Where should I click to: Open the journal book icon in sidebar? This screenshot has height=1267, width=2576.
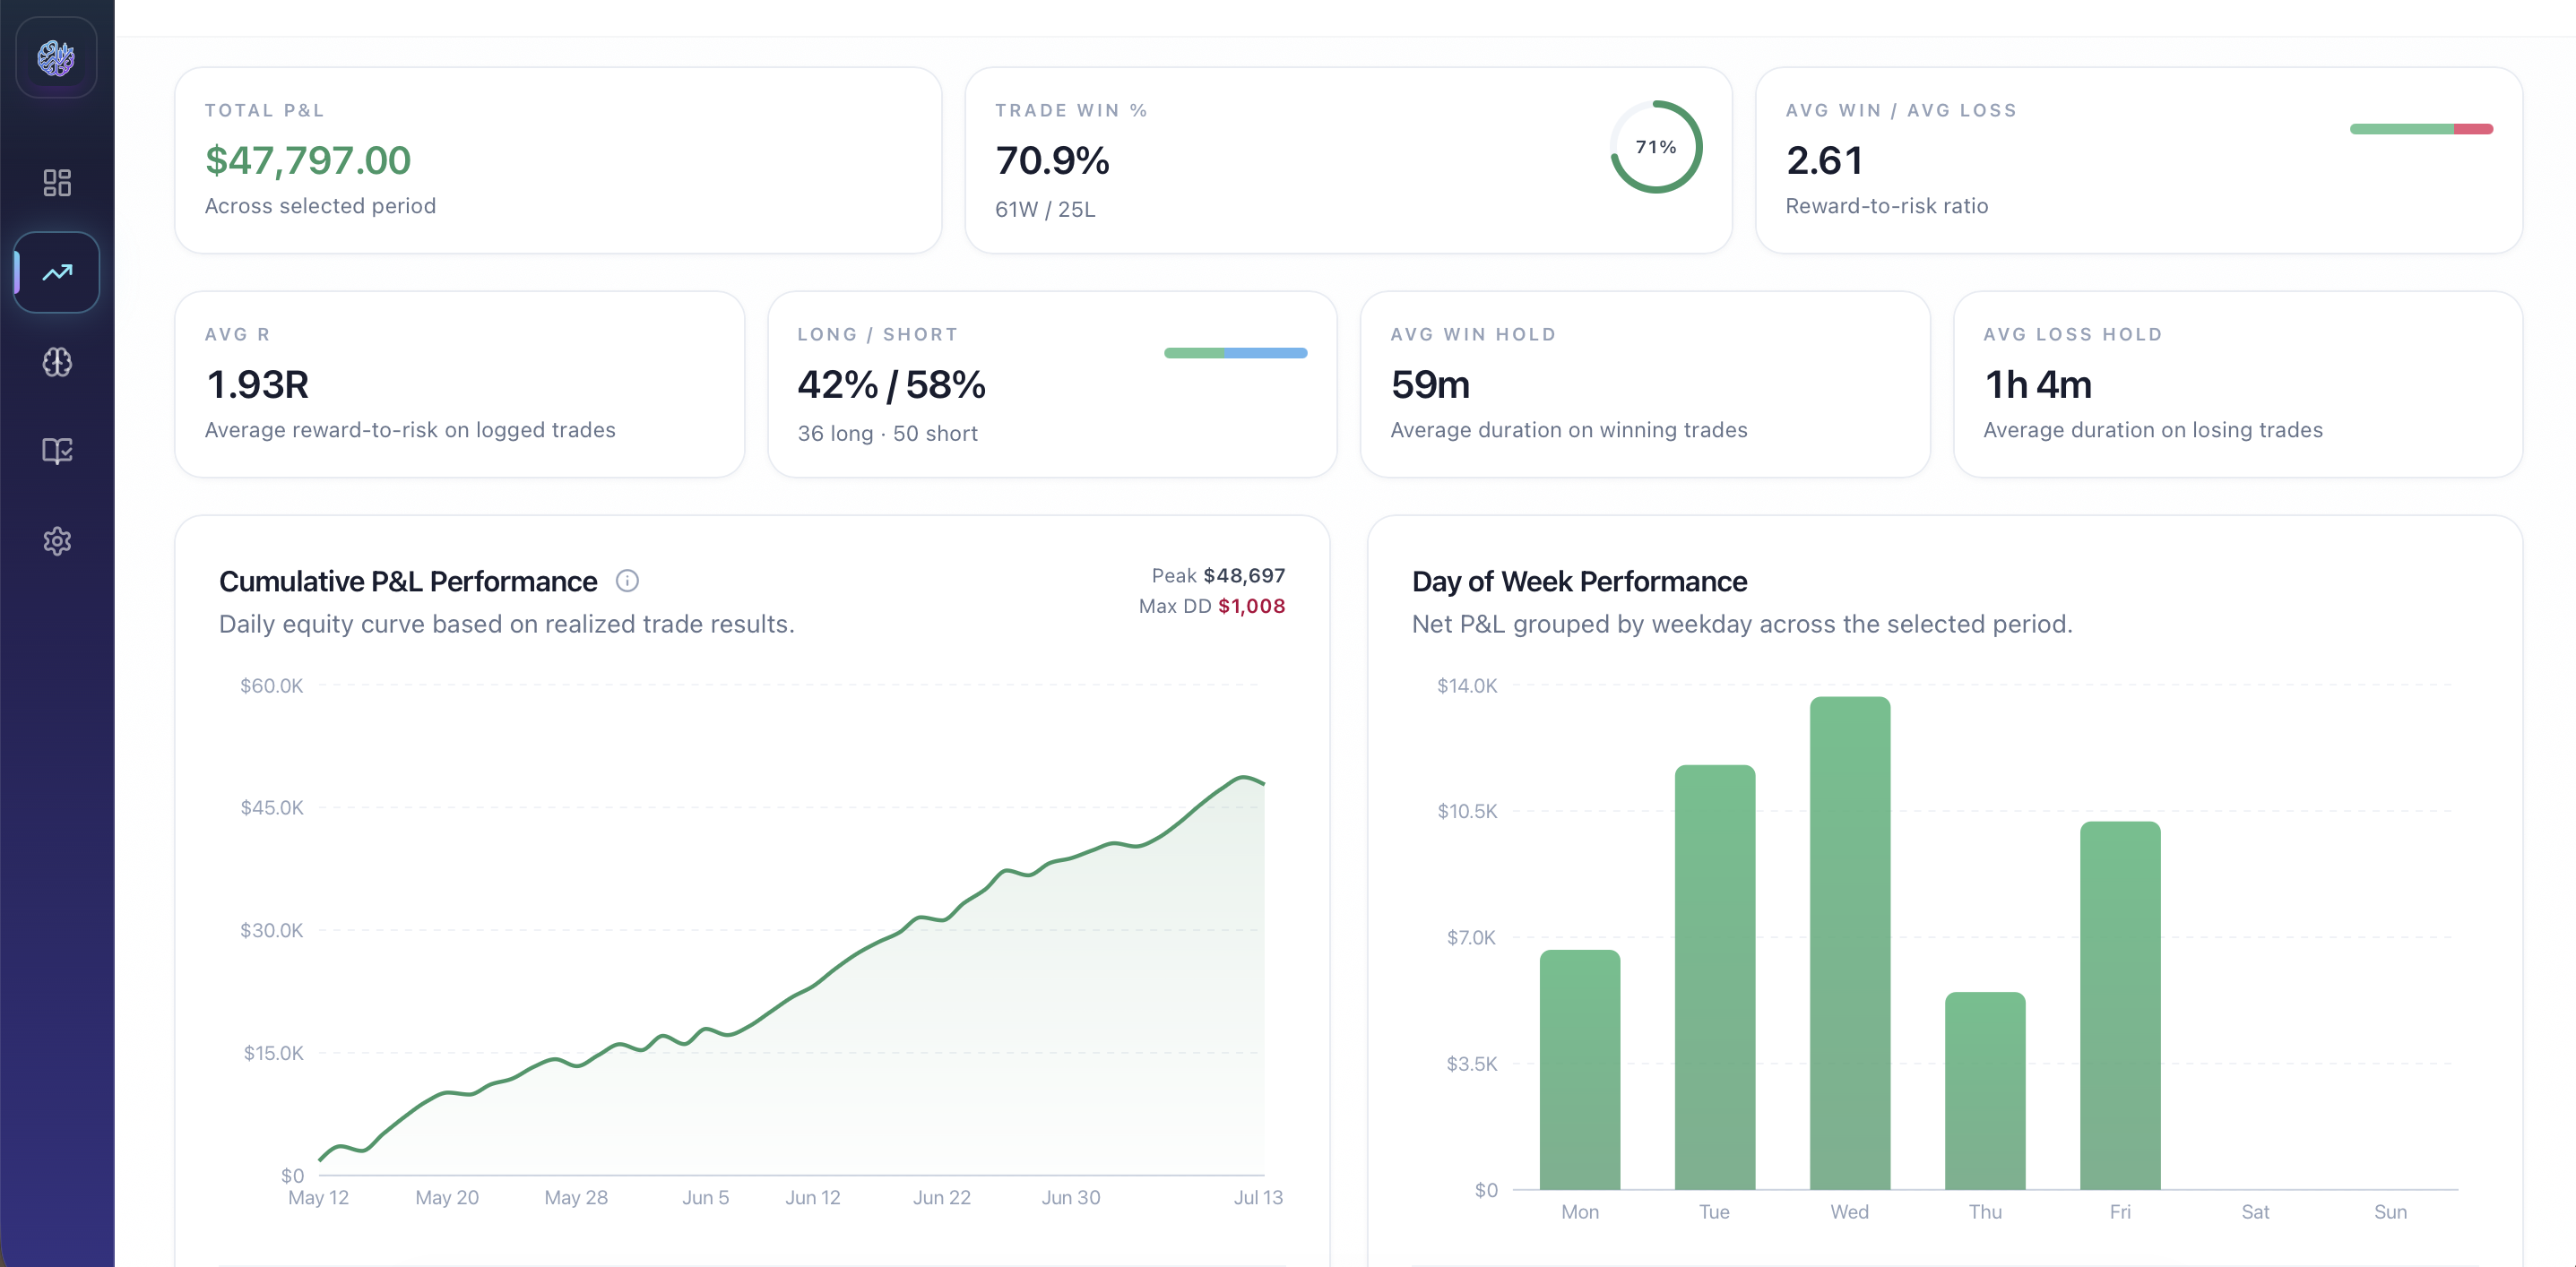pyautogui.click(x=57, y=451)
